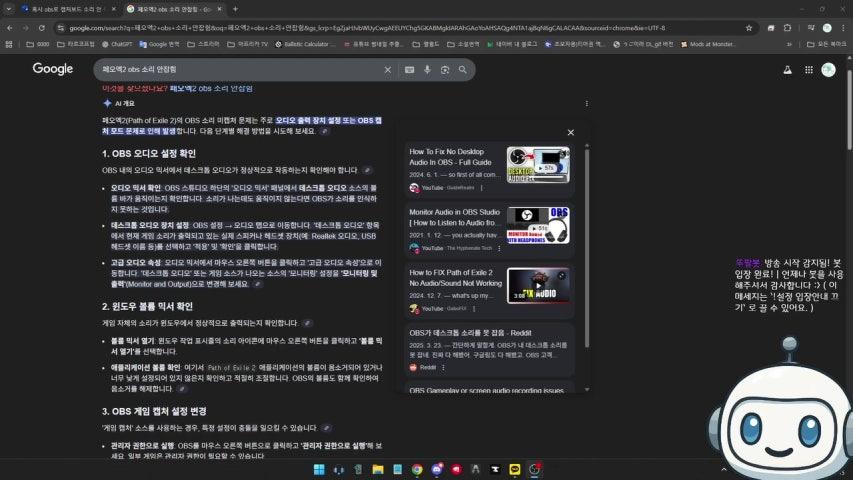Open the Chrome profile avatar in toolbar
853x480 pixels.
[827, 28]
